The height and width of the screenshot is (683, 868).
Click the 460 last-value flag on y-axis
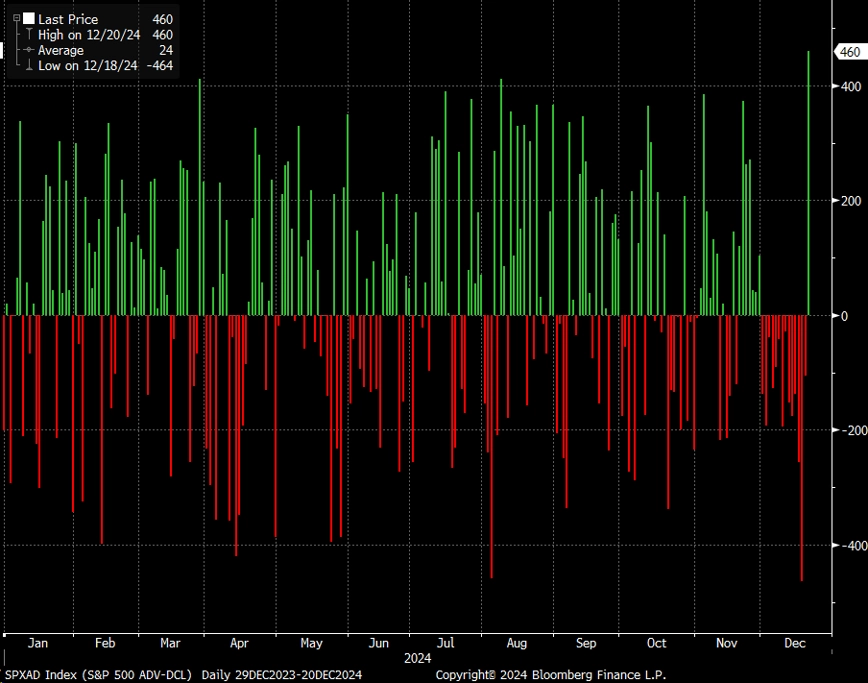pyautogui.click(x=850, y=52)
